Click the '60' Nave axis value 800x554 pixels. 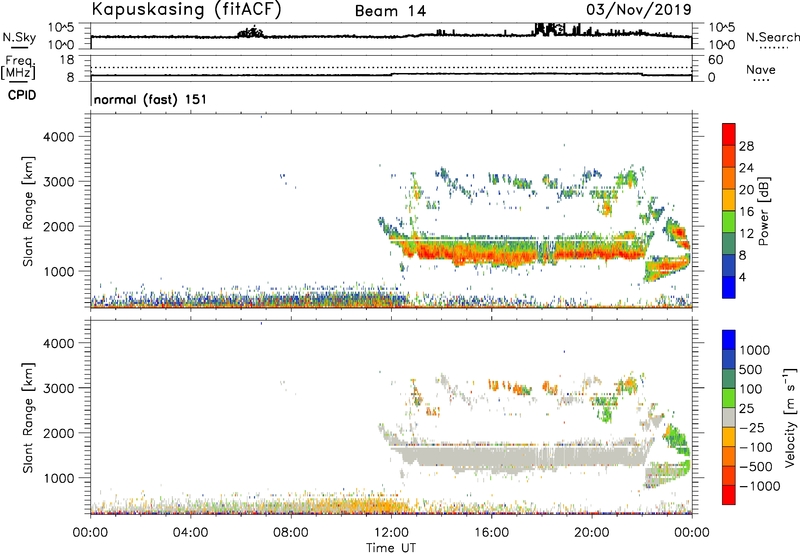[716, 60]
